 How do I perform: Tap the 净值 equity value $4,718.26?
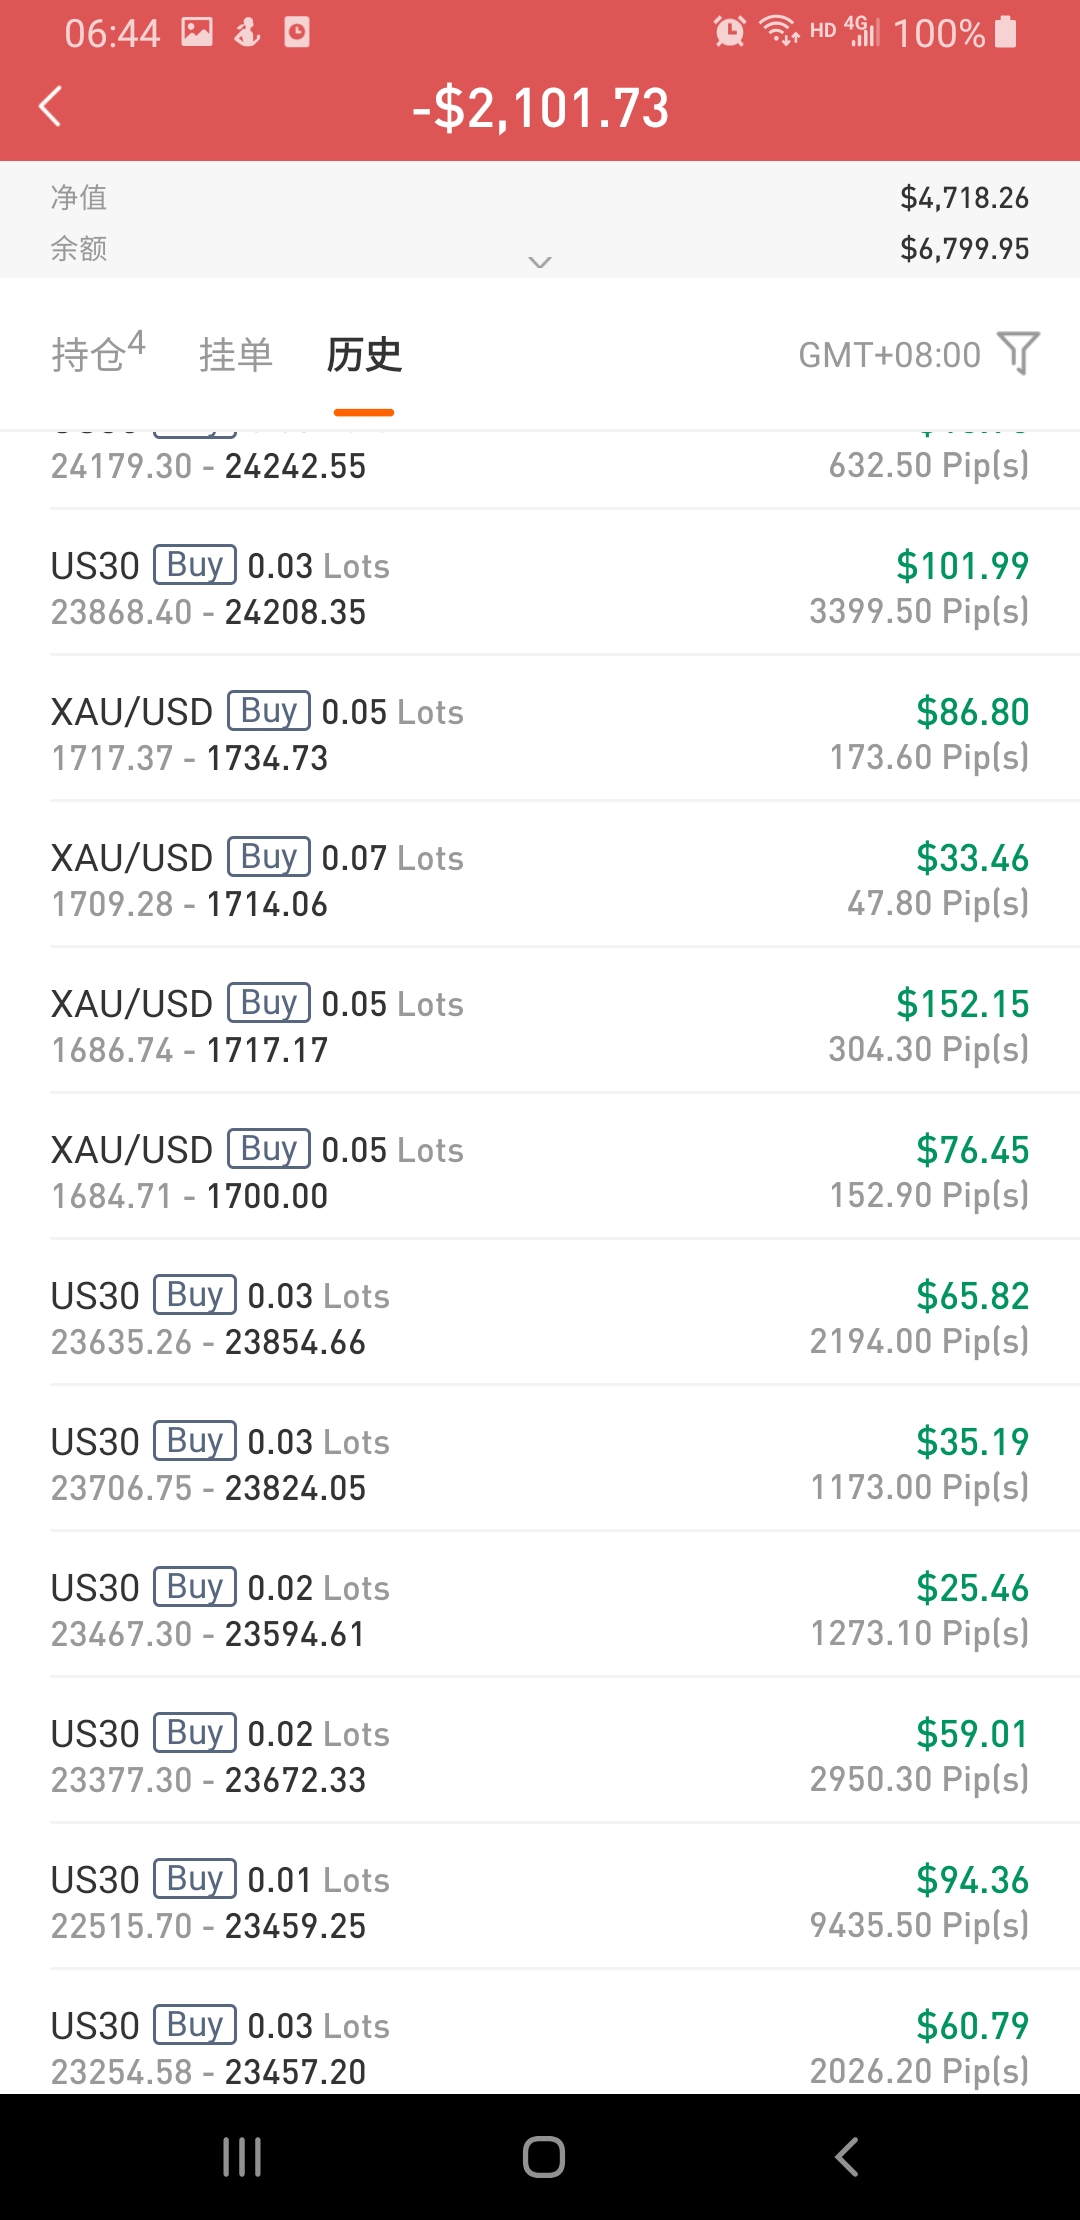(964, 198)
